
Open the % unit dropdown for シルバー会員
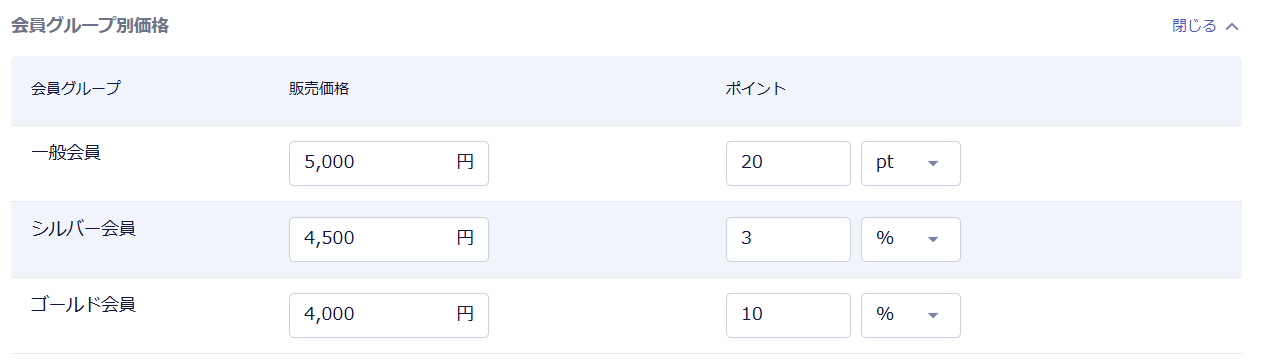[911, 239]
